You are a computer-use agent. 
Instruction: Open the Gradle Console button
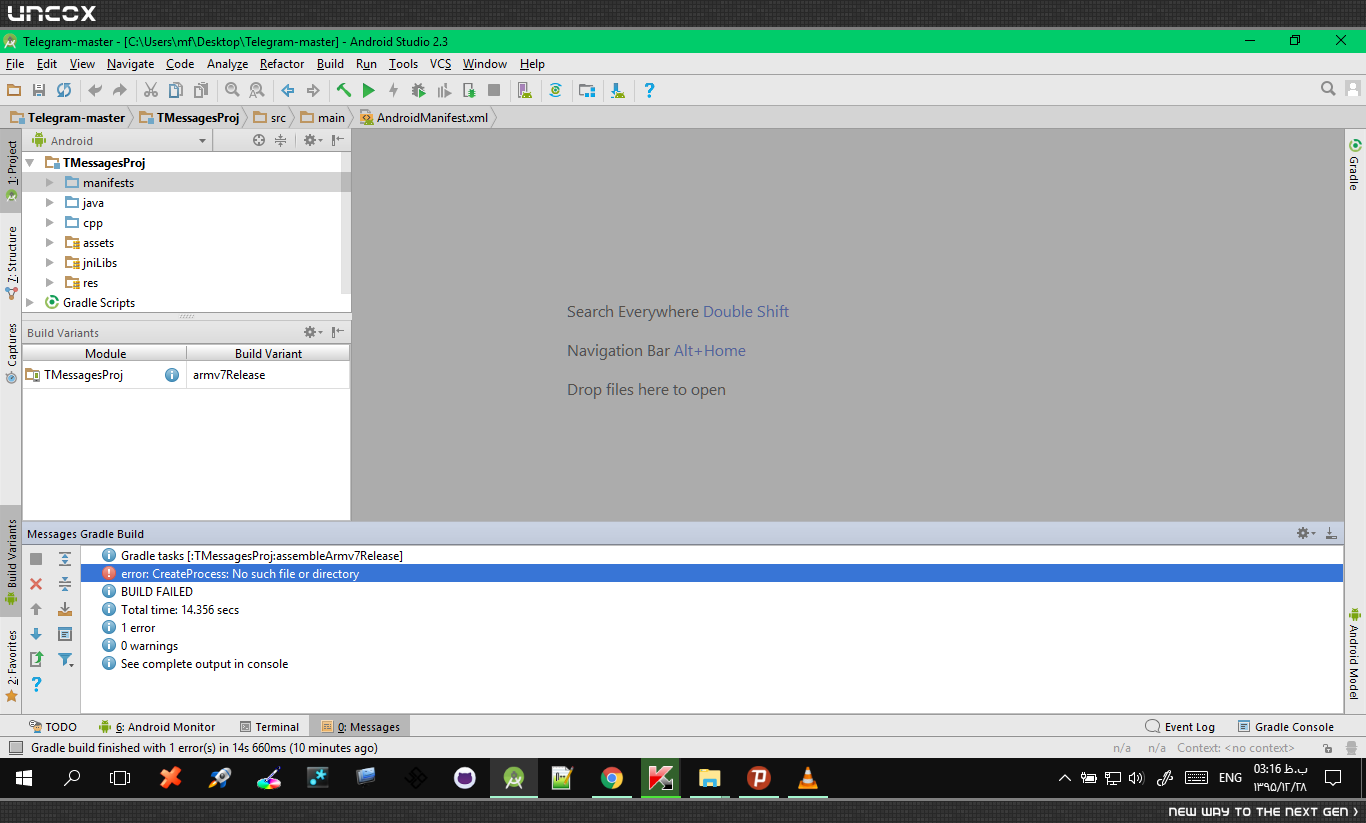[x=1286, y=727]
